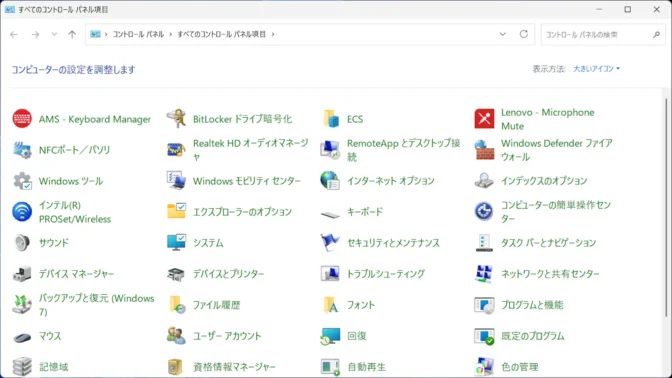The height and width of the screenshot is (378, 672).
Task: Click the コントロール パネル breadcrumb
Action: [138, 34]
